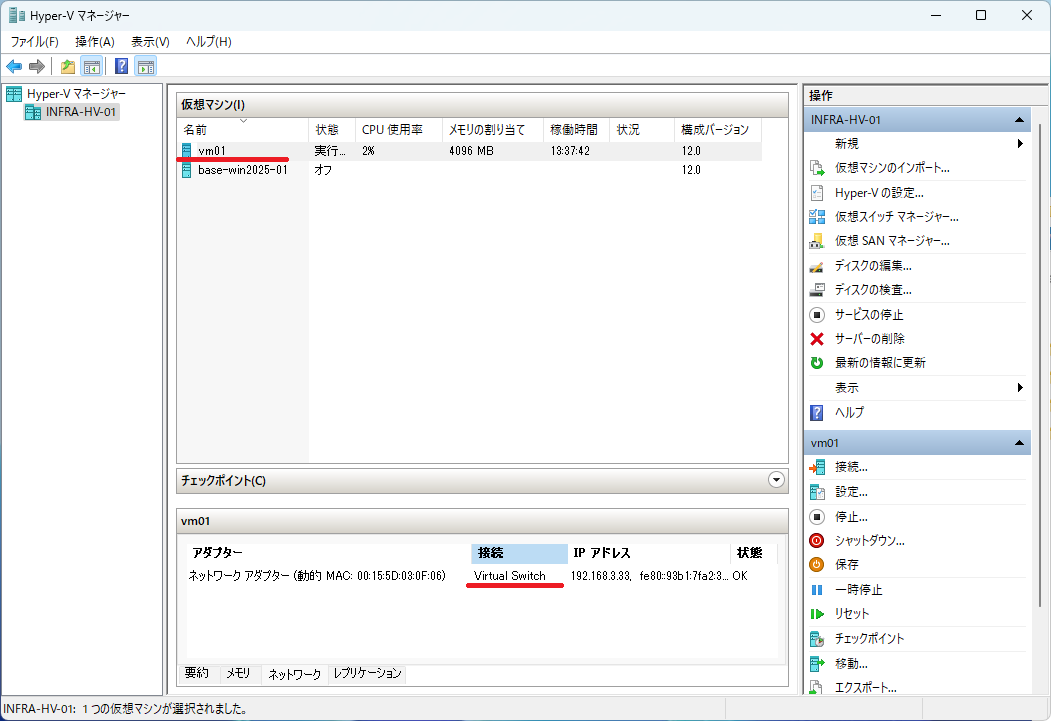Click the Back arrow toolbar icon
This screenshot has height=721, width=1051.
(14, 66)
